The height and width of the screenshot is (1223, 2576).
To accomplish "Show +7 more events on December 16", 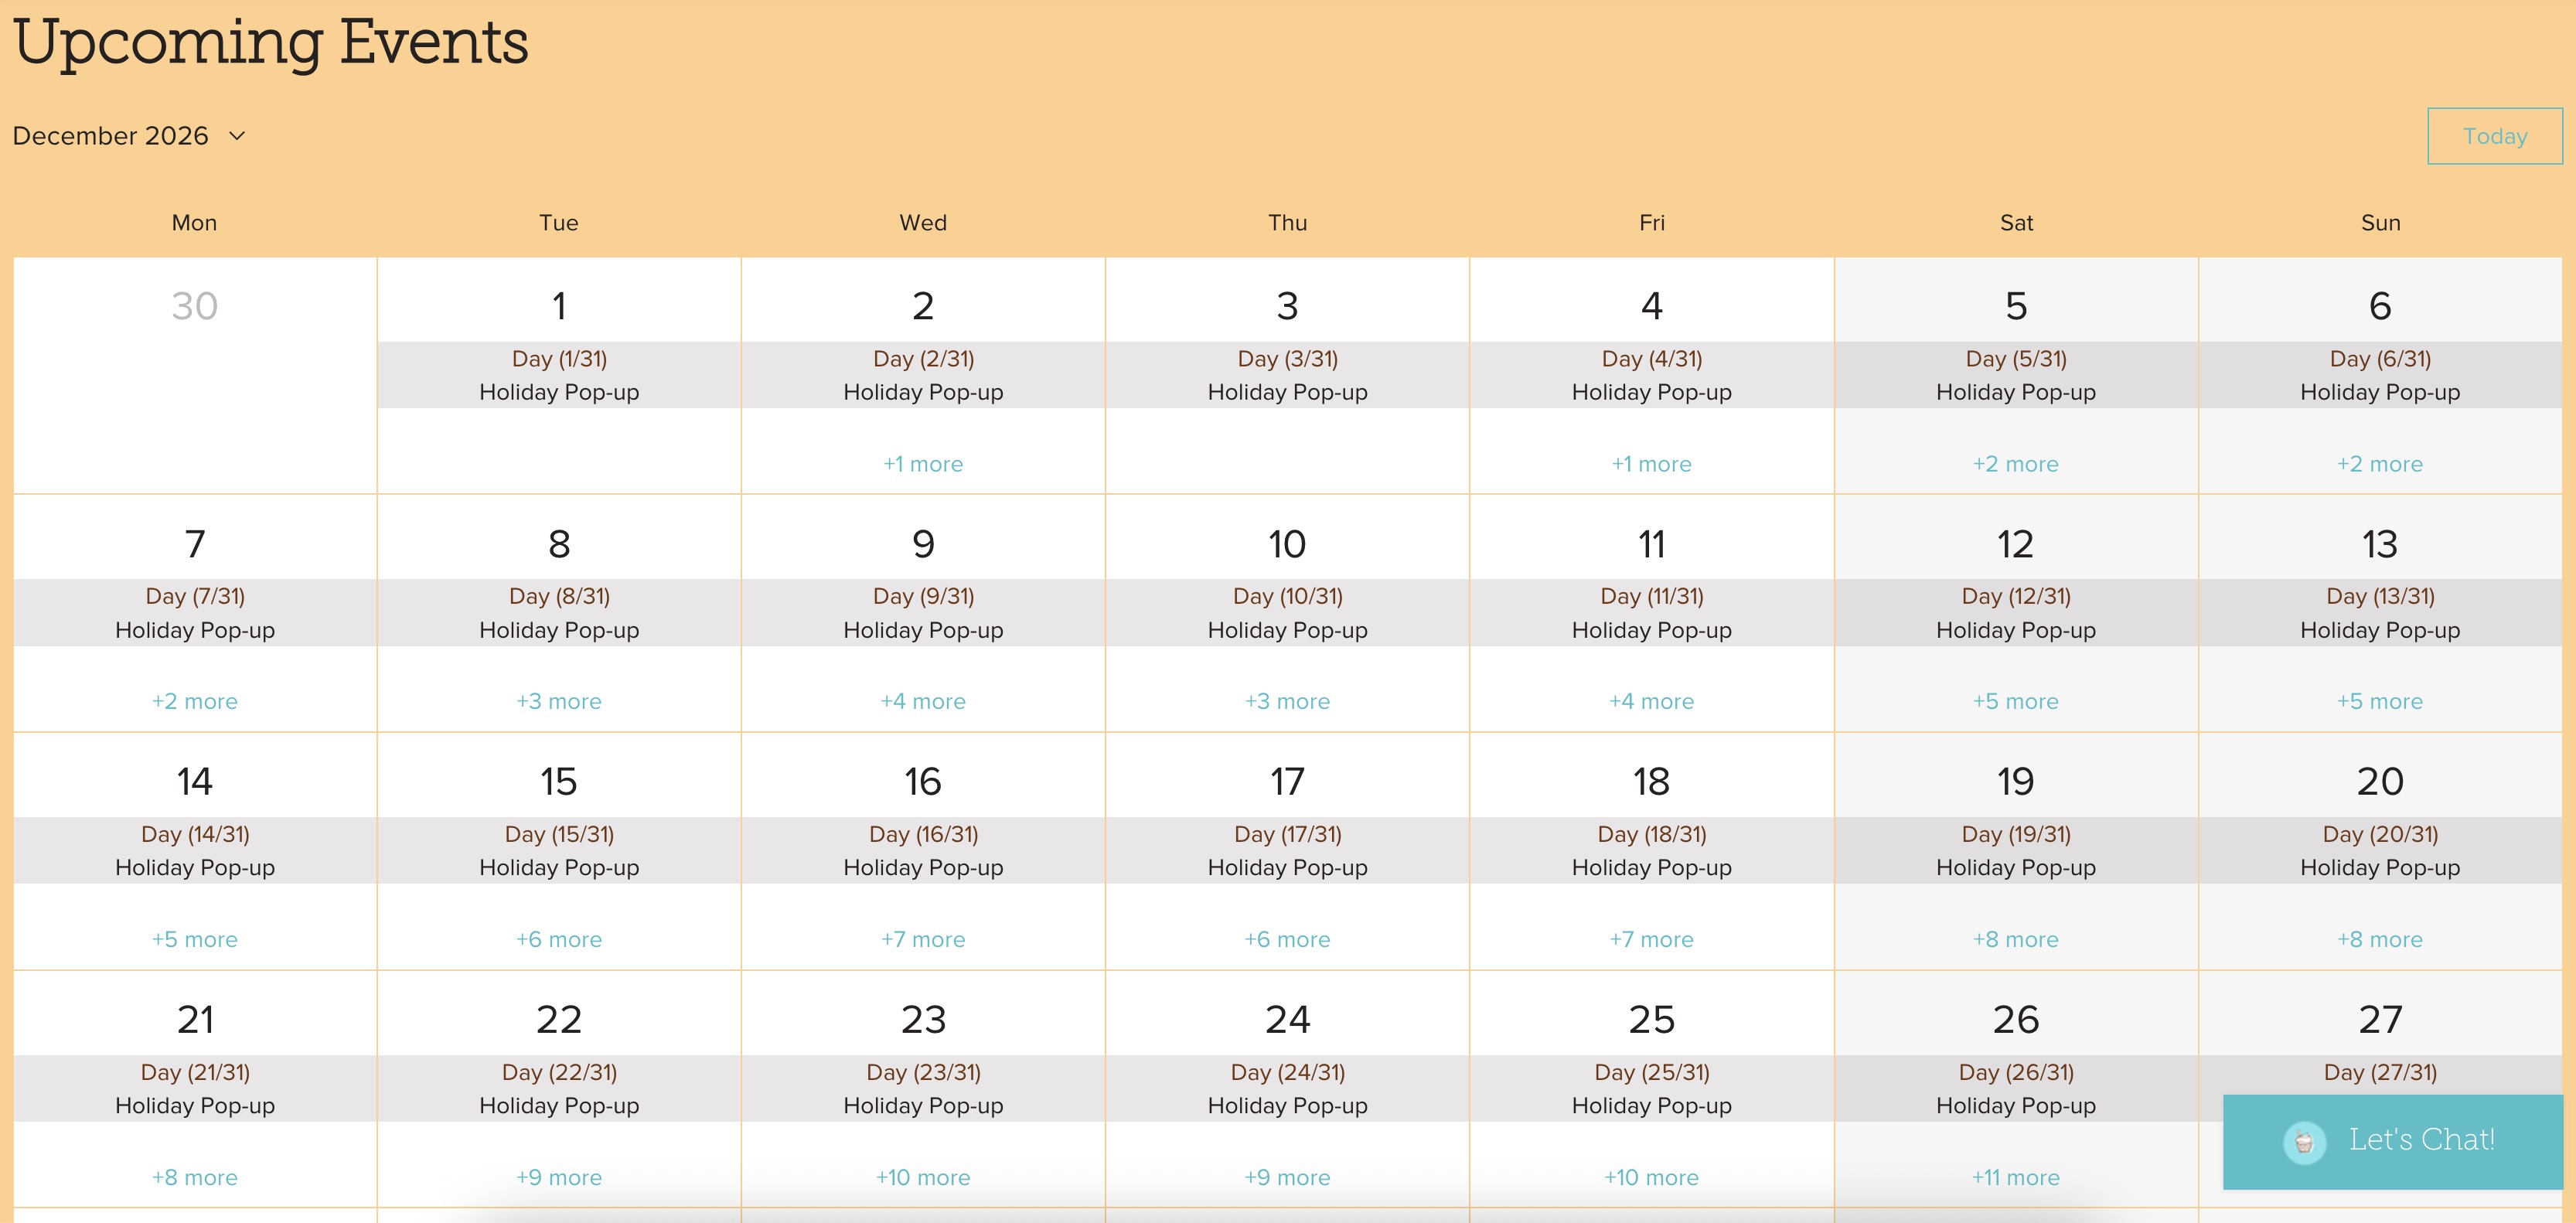I will point(922,939).
